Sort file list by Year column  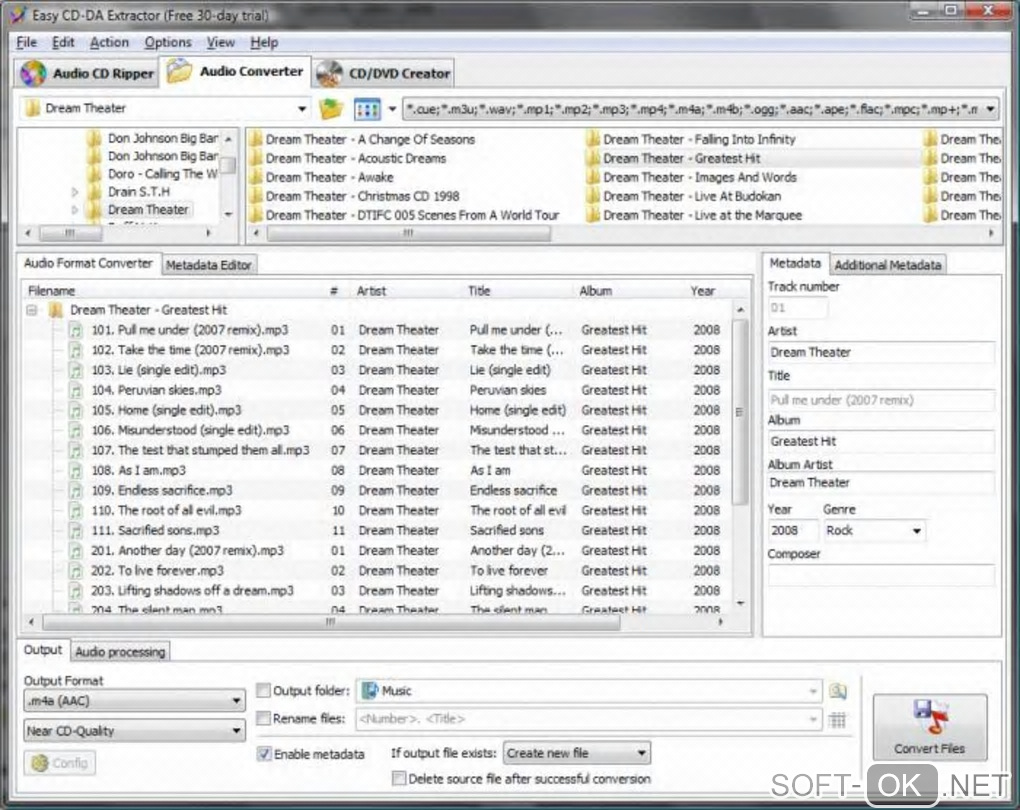tap(703, 291)
